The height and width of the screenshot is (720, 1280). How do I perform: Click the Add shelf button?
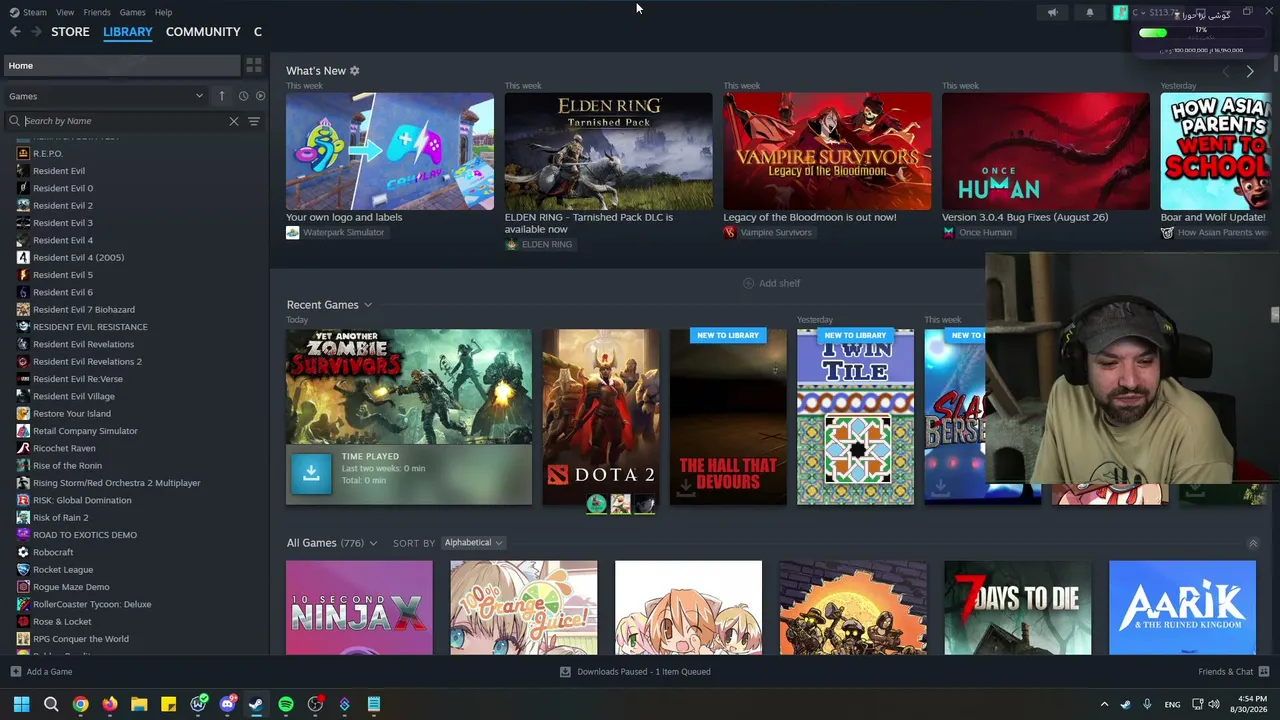pyautogui.click(x=771, y=283)
